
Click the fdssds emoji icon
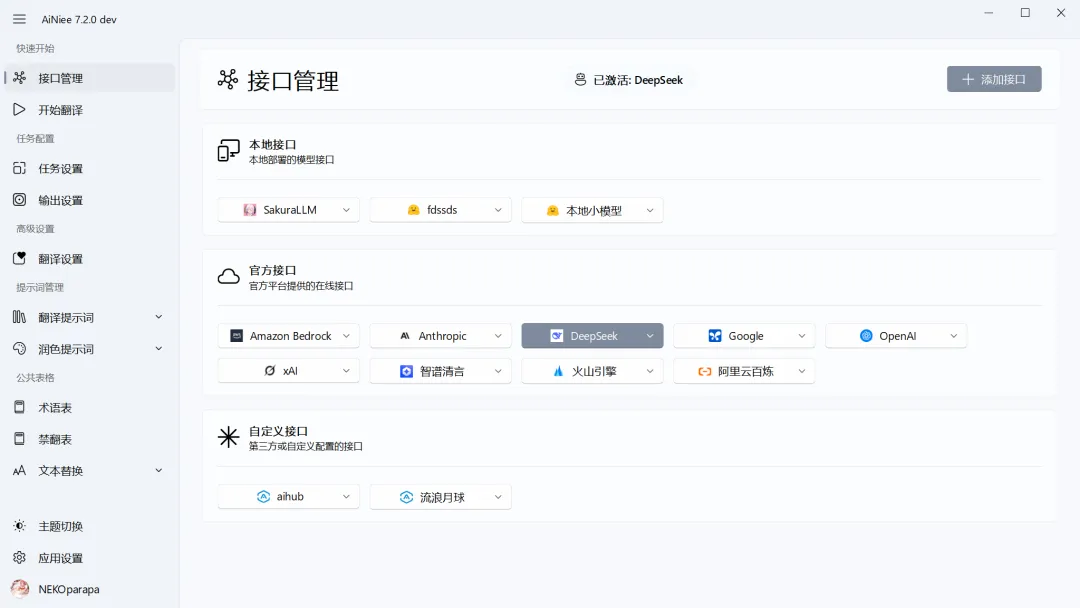tap(413, 210)
